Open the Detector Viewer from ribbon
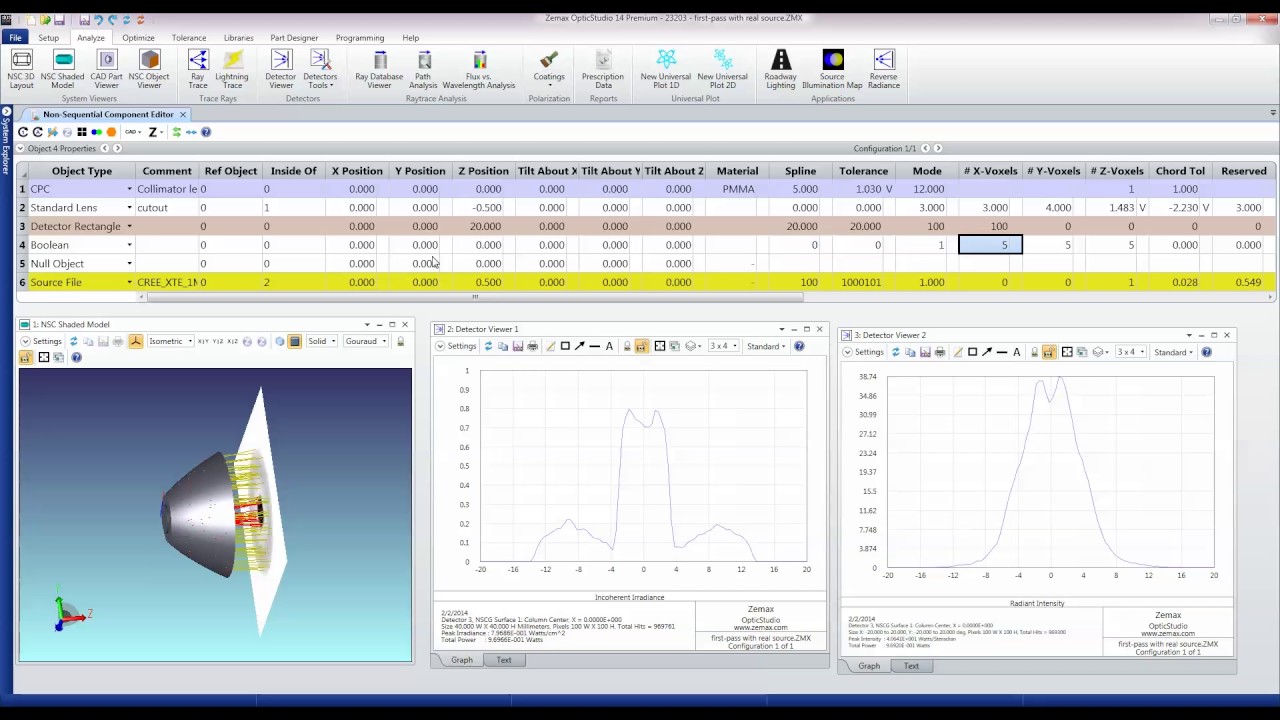Screen dimensions: 1280x720 (x=280, y=69)
